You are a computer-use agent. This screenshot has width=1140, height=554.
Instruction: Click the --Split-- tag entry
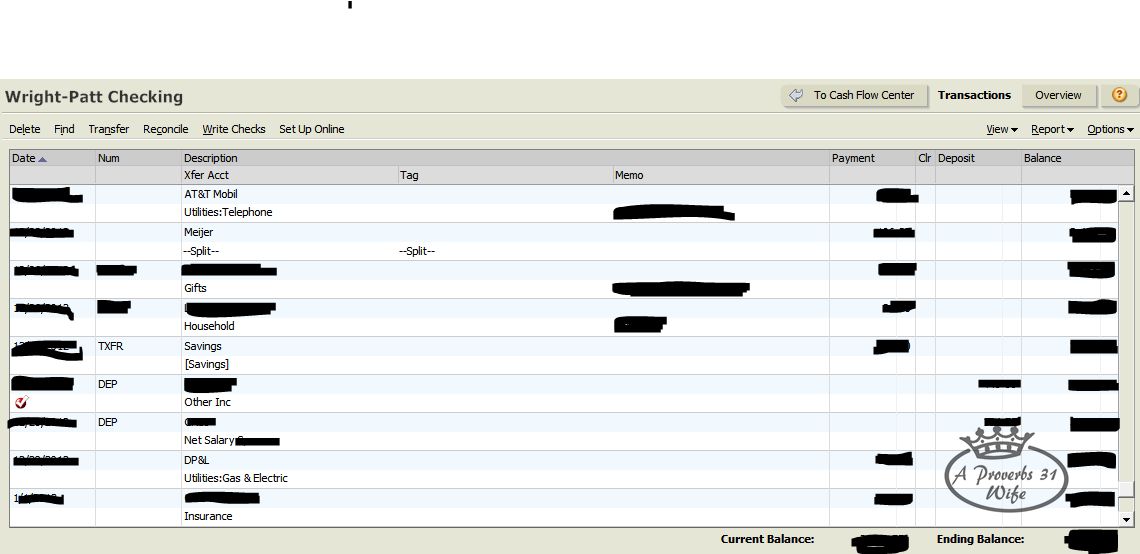(417, 251)
